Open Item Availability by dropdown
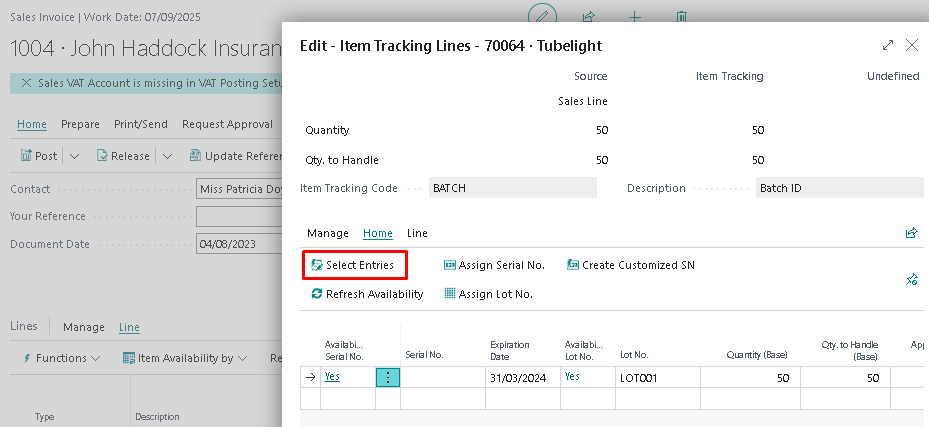 (178, 358)
